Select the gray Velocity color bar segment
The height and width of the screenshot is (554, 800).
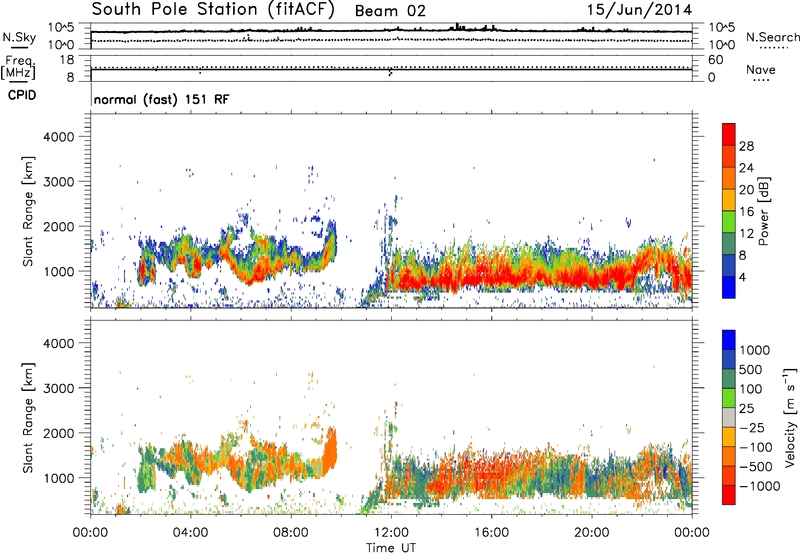[729, 418]
